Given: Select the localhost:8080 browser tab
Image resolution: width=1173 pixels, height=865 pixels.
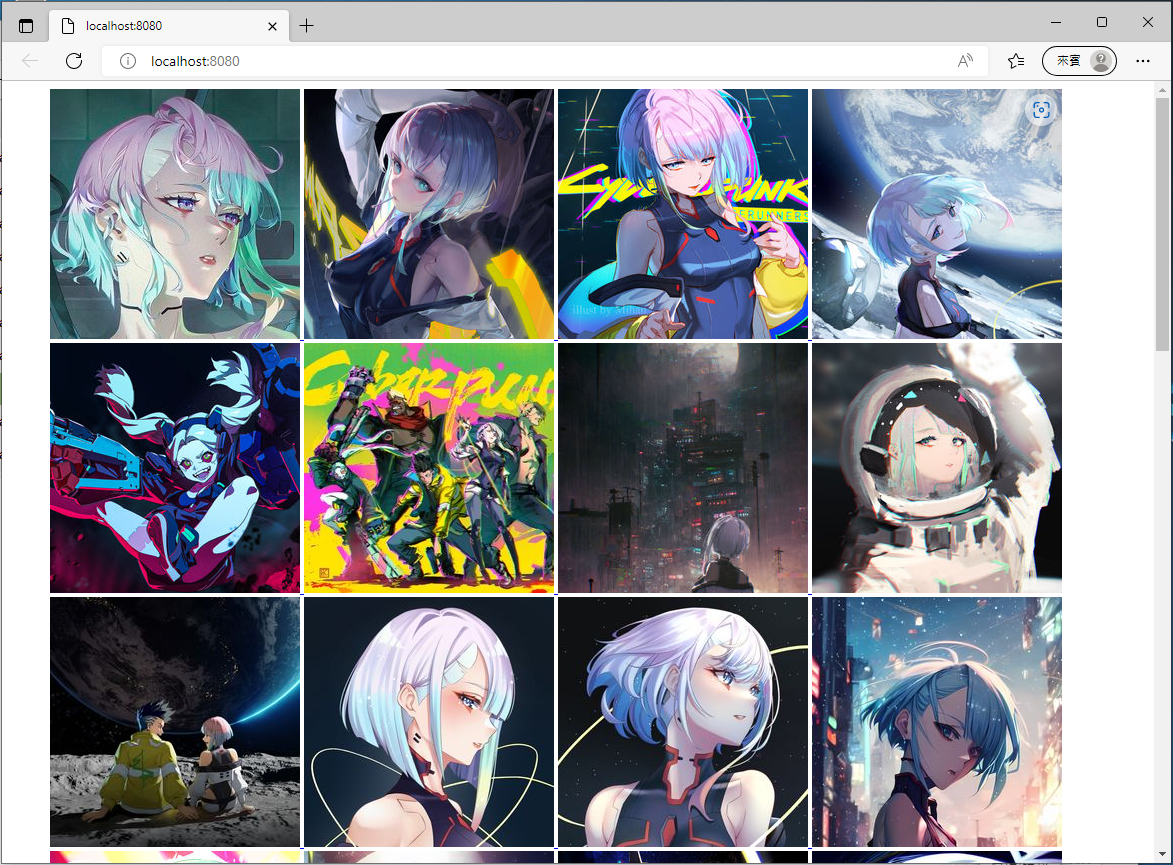Looking at the screenshot, I should coord(170,25).
